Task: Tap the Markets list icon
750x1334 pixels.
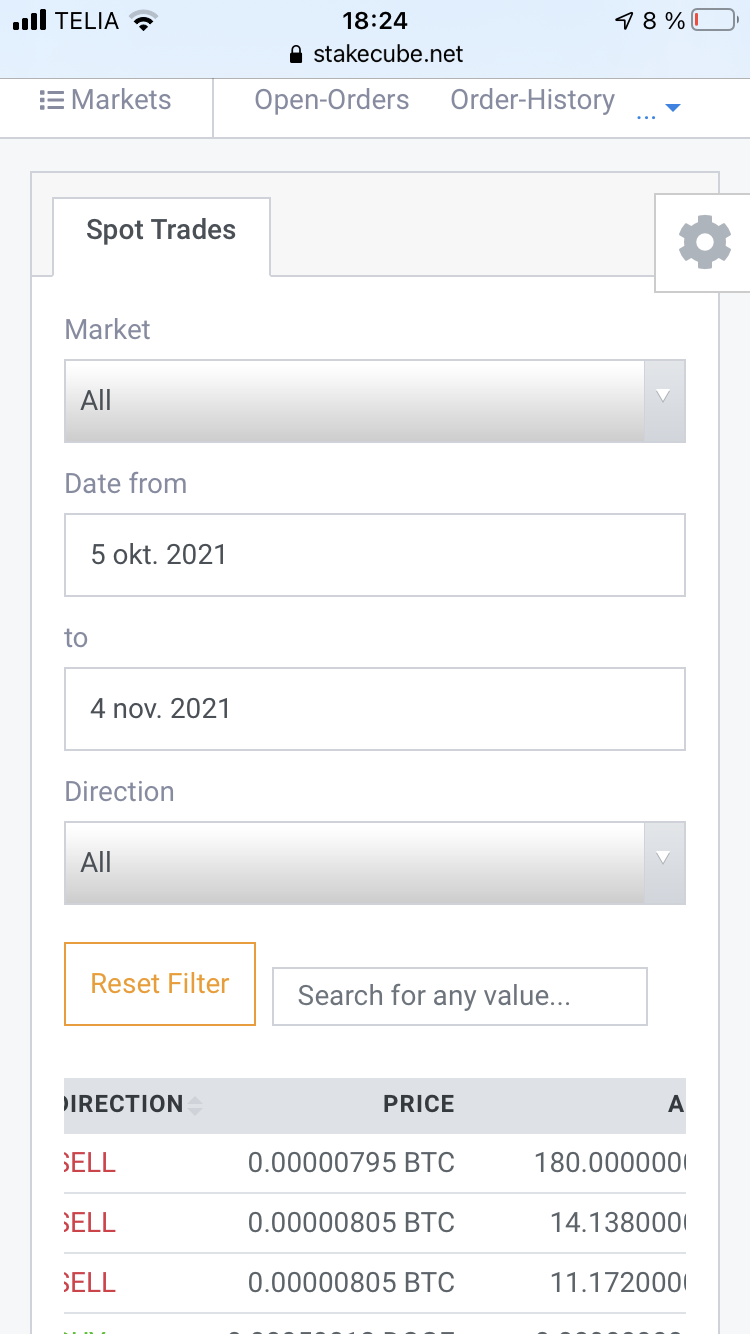Action: (x=51, y=100)
